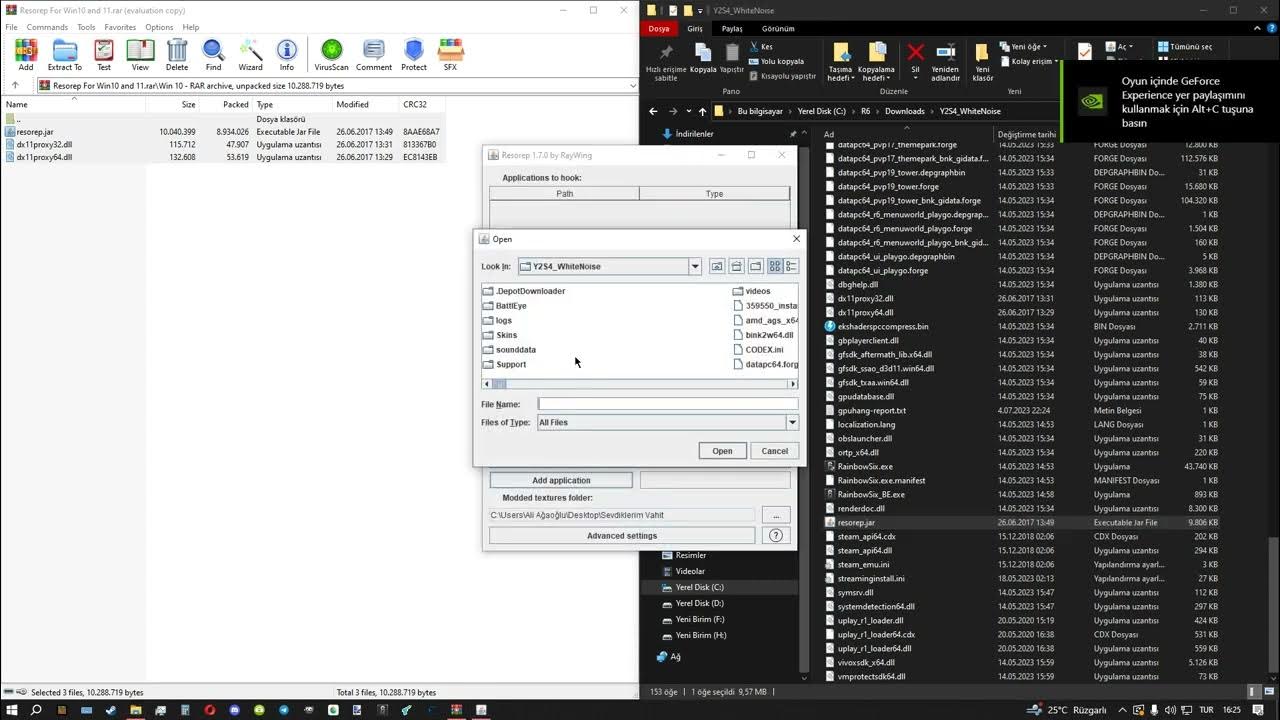Open the Look In folder dropdown
This screenshot has width=1280, height=720.
click(695, 267)
